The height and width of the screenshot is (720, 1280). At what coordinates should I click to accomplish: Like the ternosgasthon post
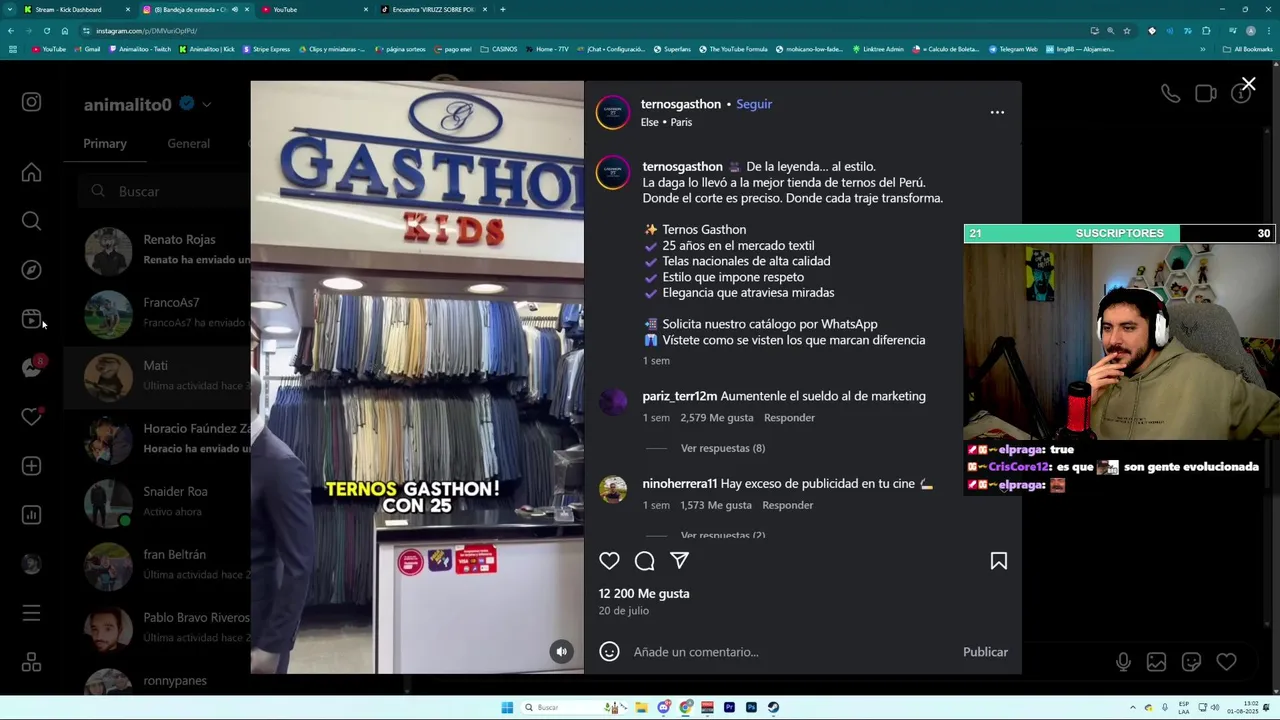(609, 561)
